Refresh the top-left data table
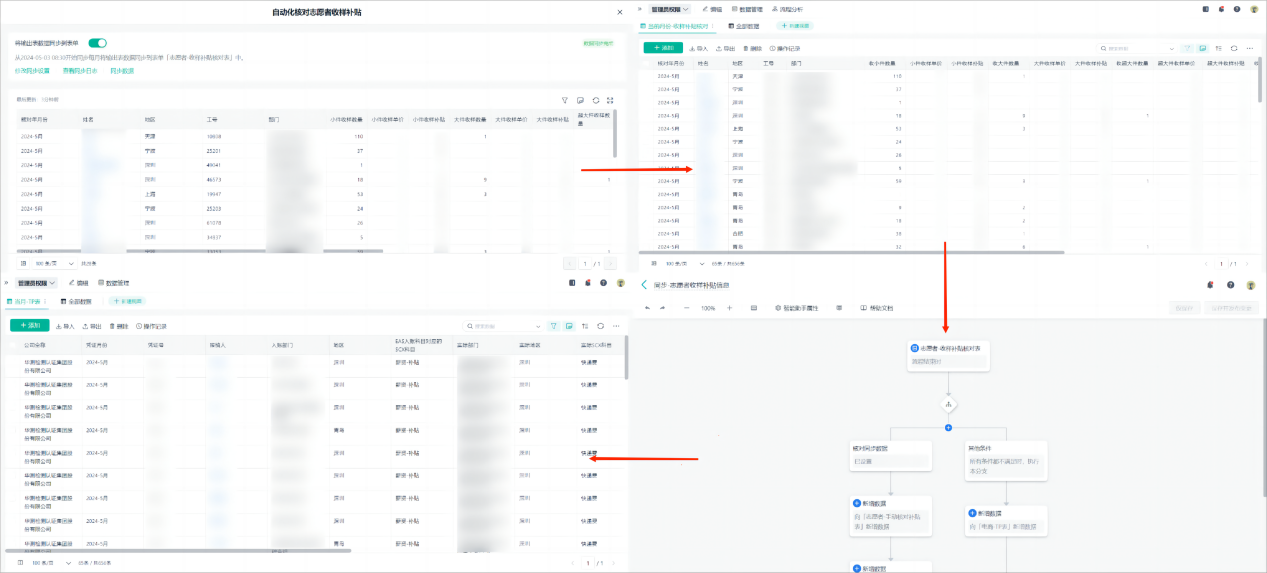The height and width of the screenshot is (573, 1267). tap(596, 100)
